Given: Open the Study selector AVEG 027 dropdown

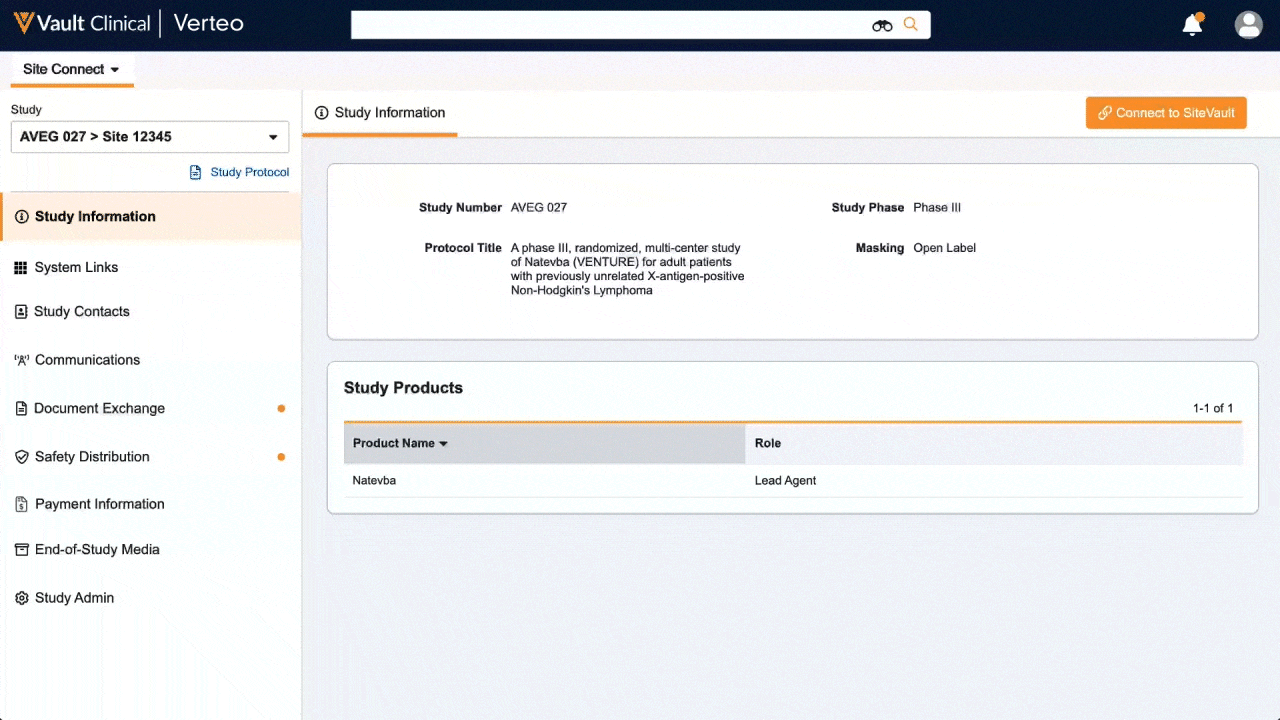Looking at the screenshot, I should click(150, 137).
